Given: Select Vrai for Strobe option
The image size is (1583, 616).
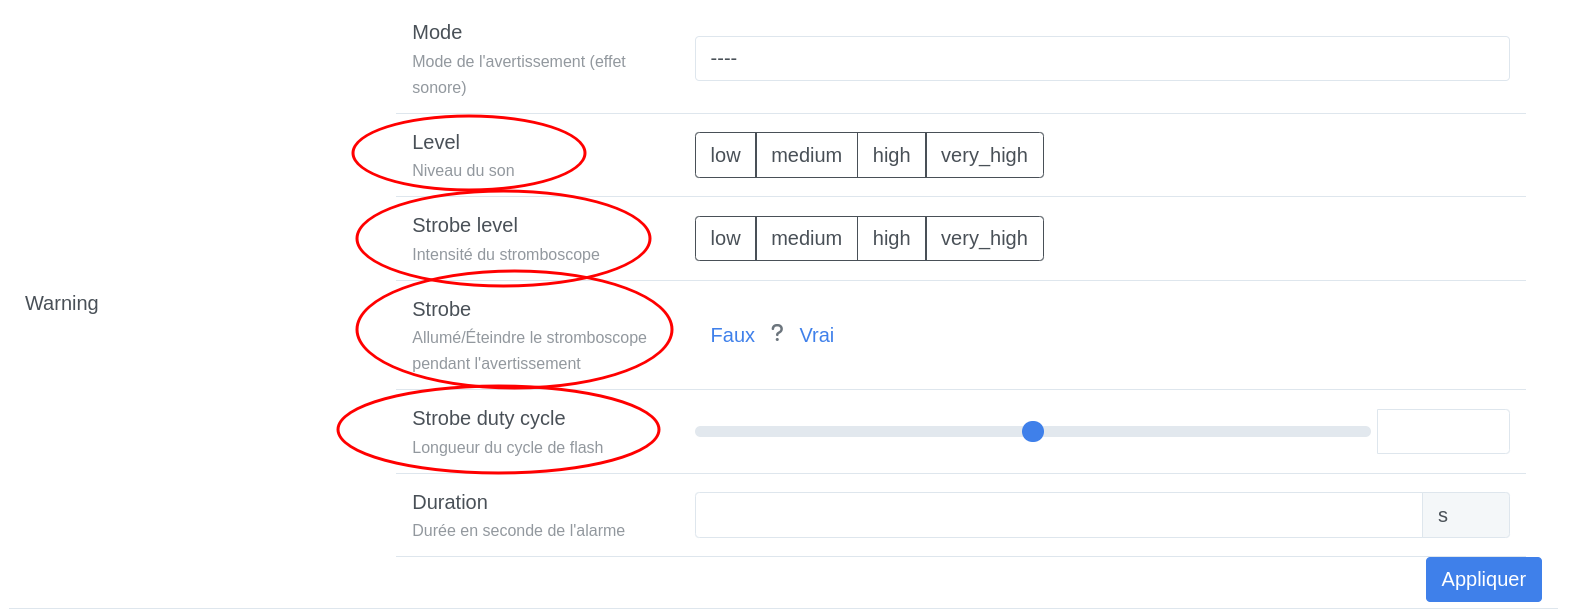Looking at the screenshot, I should click(816, 336).
